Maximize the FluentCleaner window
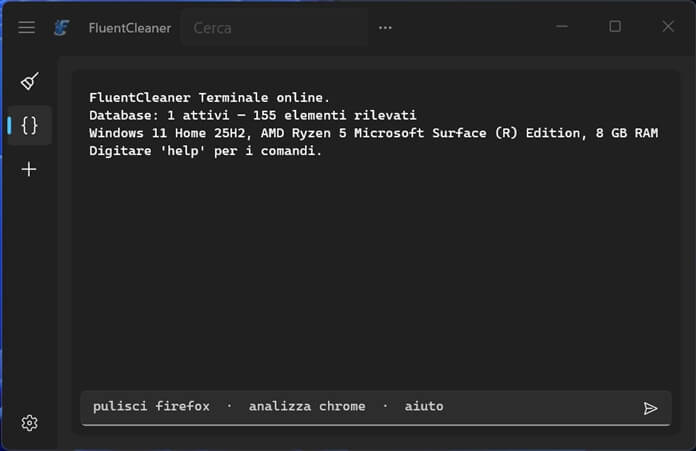This screenshot has height=451, width=696. (x=615, y=27)
